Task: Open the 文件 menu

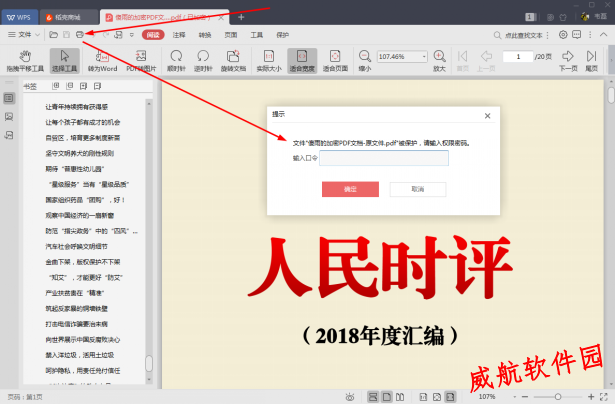Action: (24, 35)
